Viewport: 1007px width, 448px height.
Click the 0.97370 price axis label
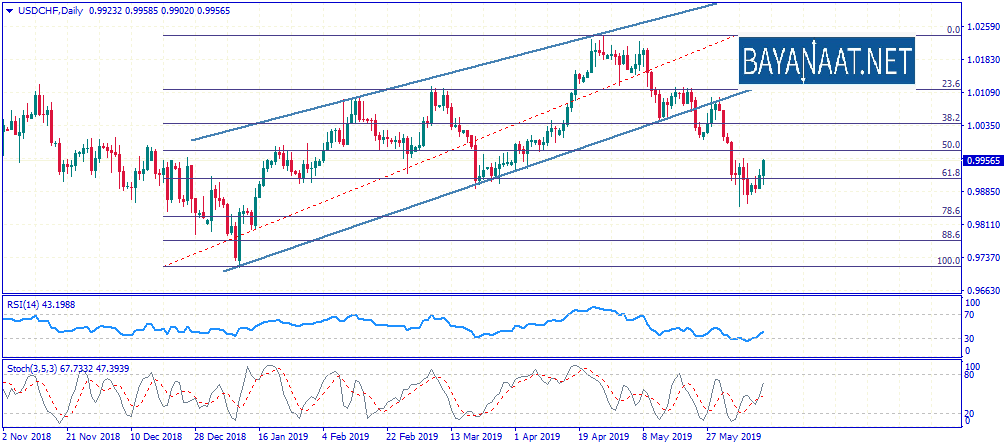(984, 258)
